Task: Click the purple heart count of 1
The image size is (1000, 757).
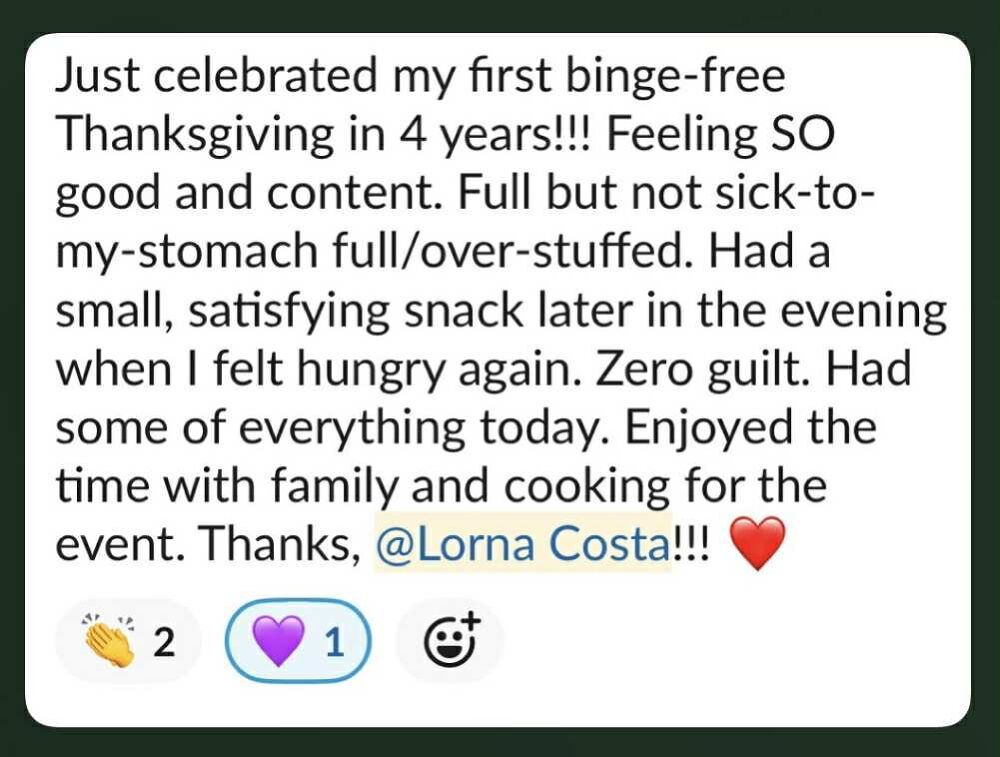Action: pos(335,642)
